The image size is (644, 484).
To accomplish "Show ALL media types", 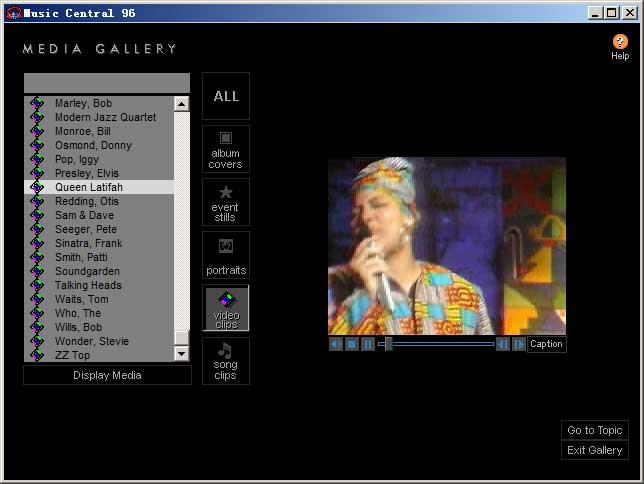I will (226, 96).
